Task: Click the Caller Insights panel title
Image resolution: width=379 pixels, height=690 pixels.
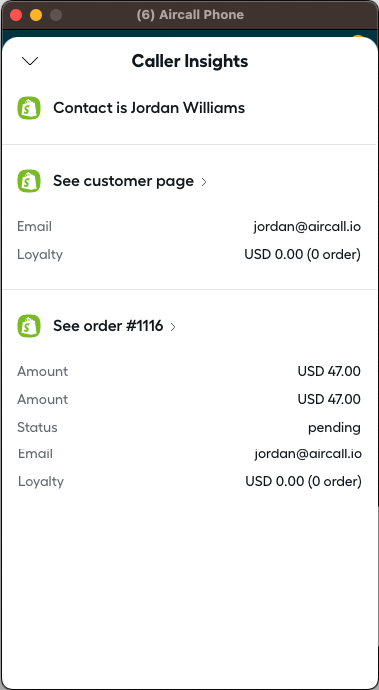Action: click(x=190, y=61)
